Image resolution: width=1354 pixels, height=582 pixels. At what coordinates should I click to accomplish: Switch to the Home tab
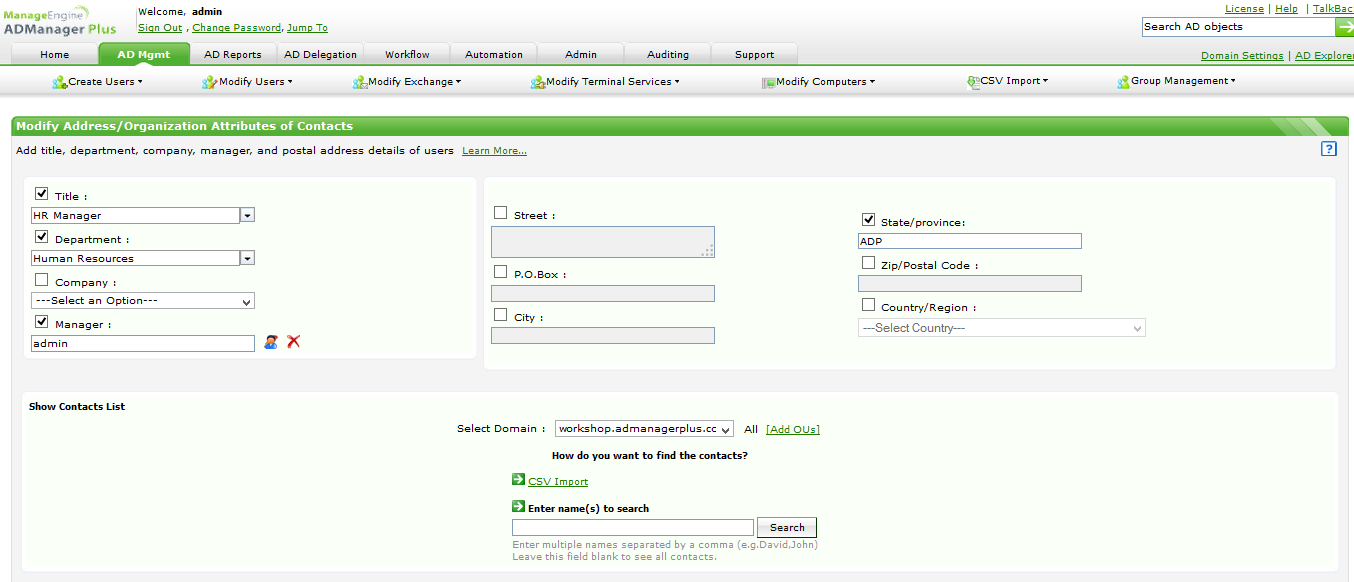55,55
